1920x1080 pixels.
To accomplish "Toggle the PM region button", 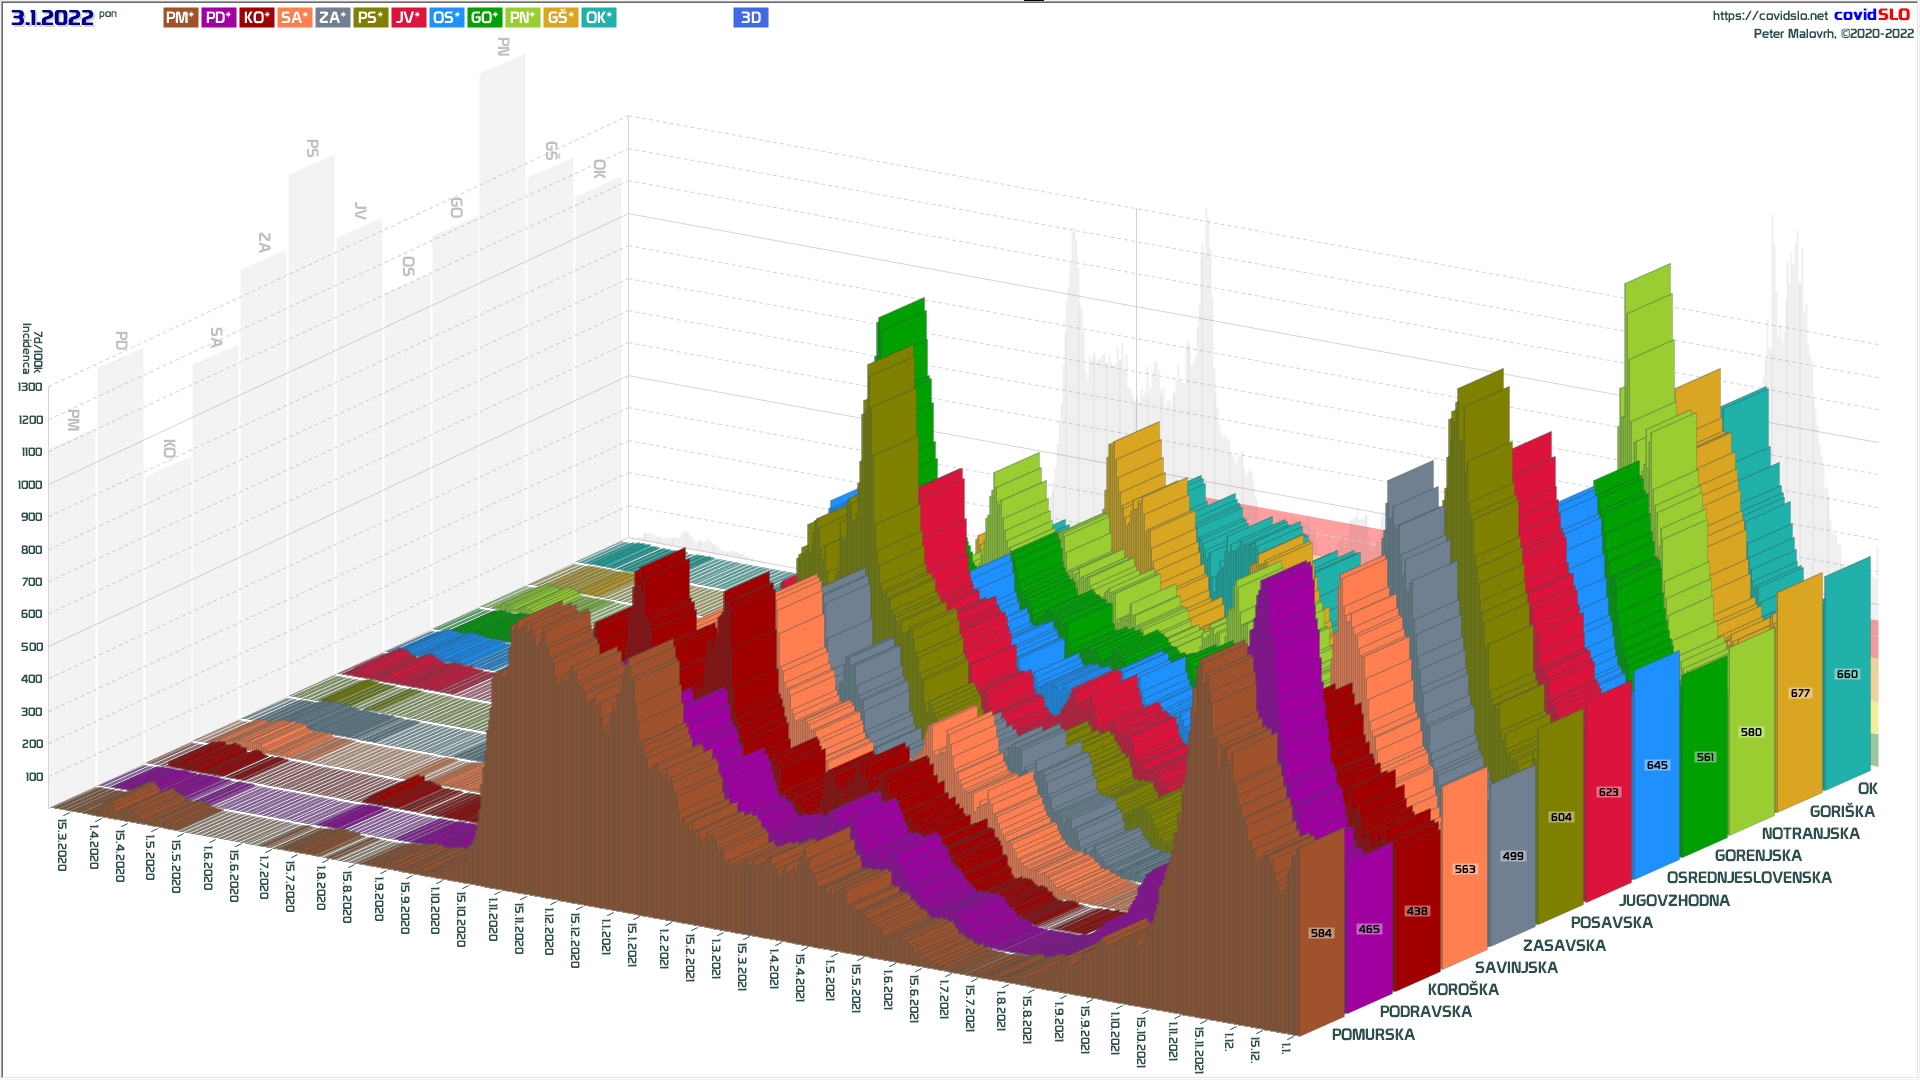I will point(180,17).
